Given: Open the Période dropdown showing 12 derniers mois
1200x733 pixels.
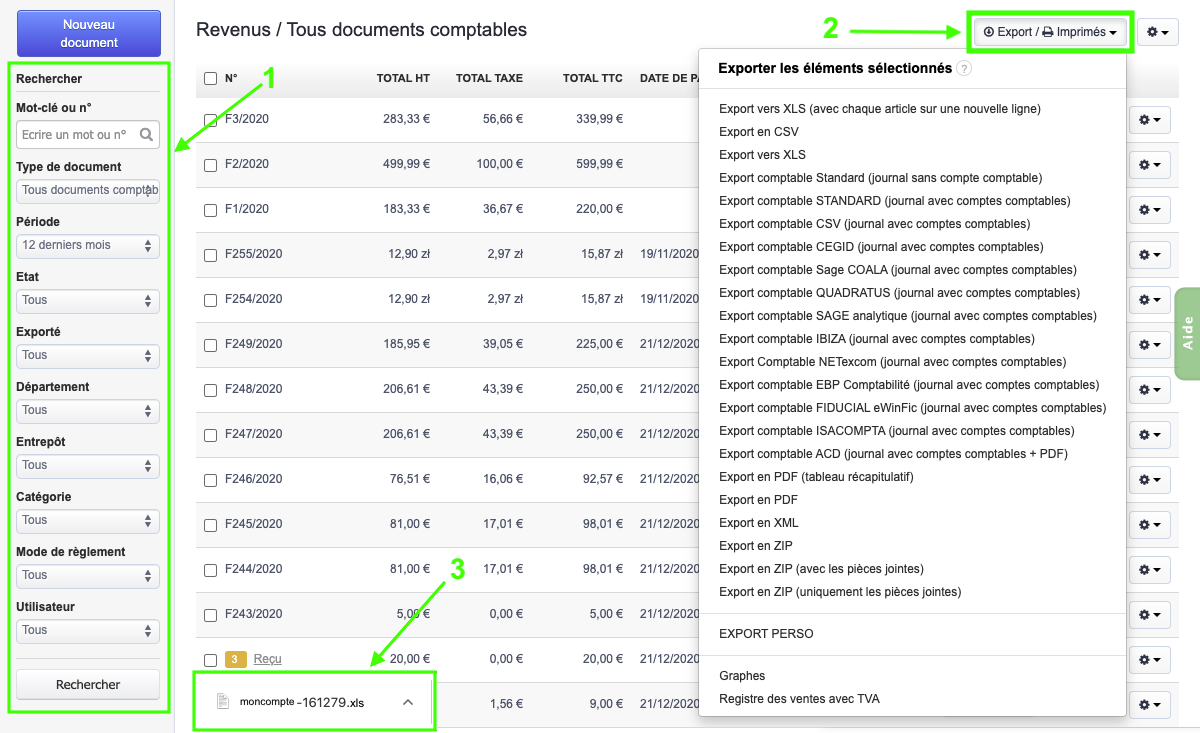Looking at the screenshot, I should coord(88,245).
